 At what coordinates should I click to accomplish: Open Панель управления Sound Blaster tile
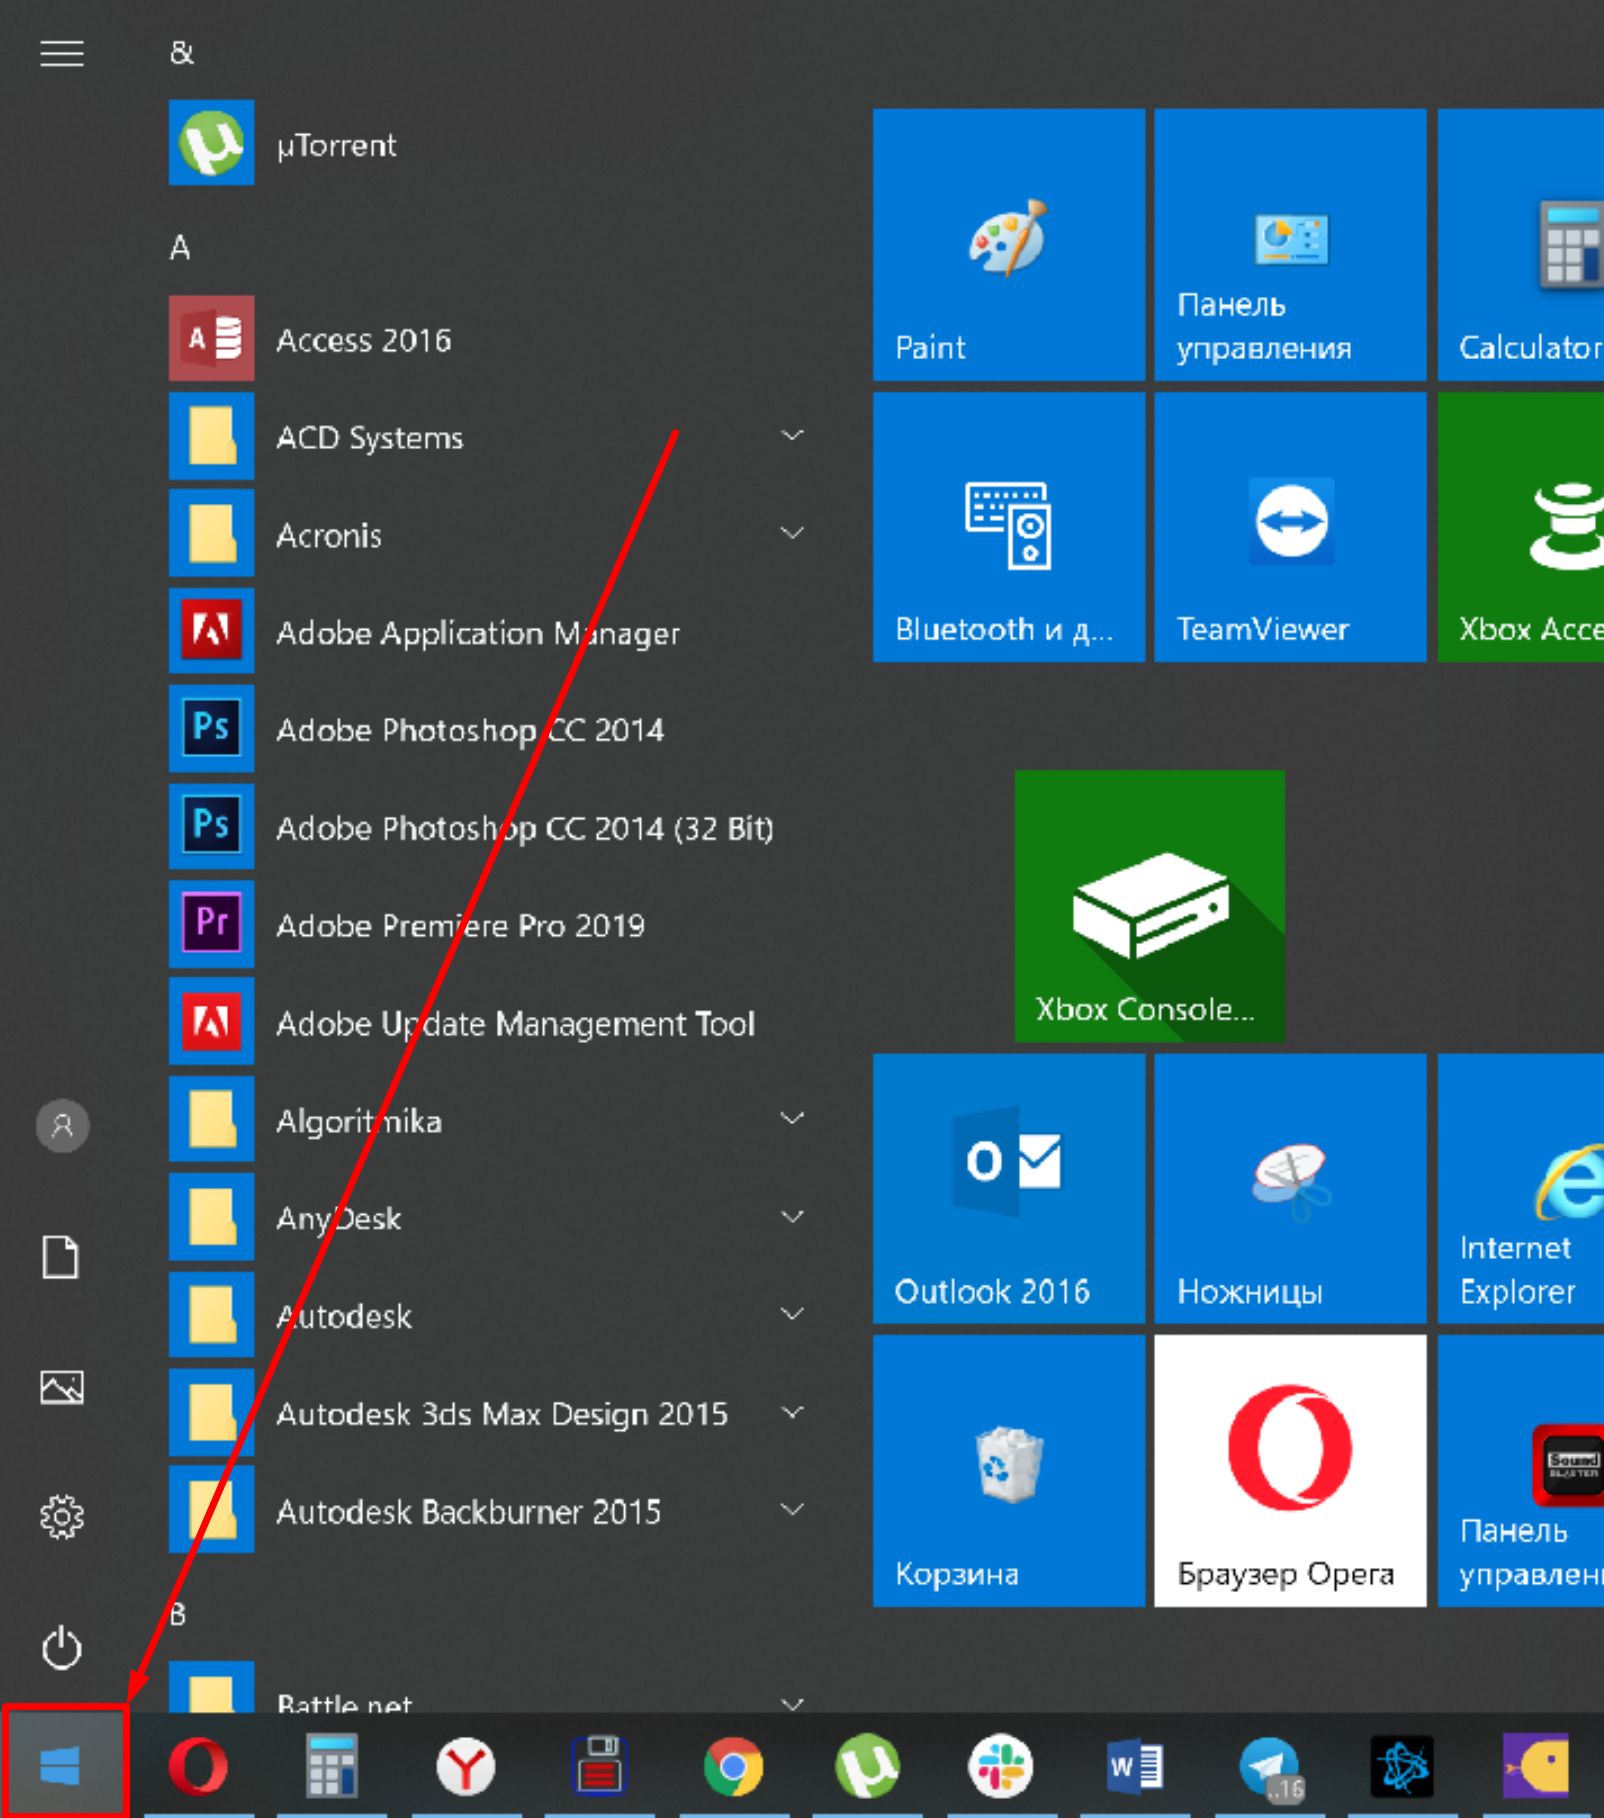click(1521, 1471)
